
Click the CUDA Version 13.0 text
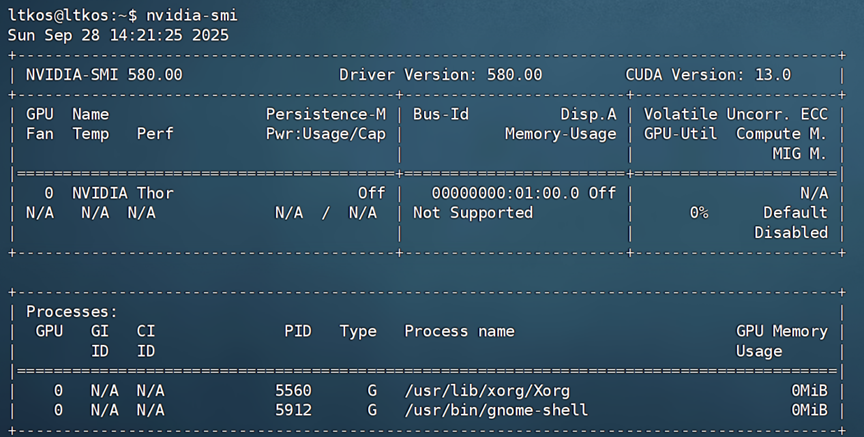coord(708,74)
